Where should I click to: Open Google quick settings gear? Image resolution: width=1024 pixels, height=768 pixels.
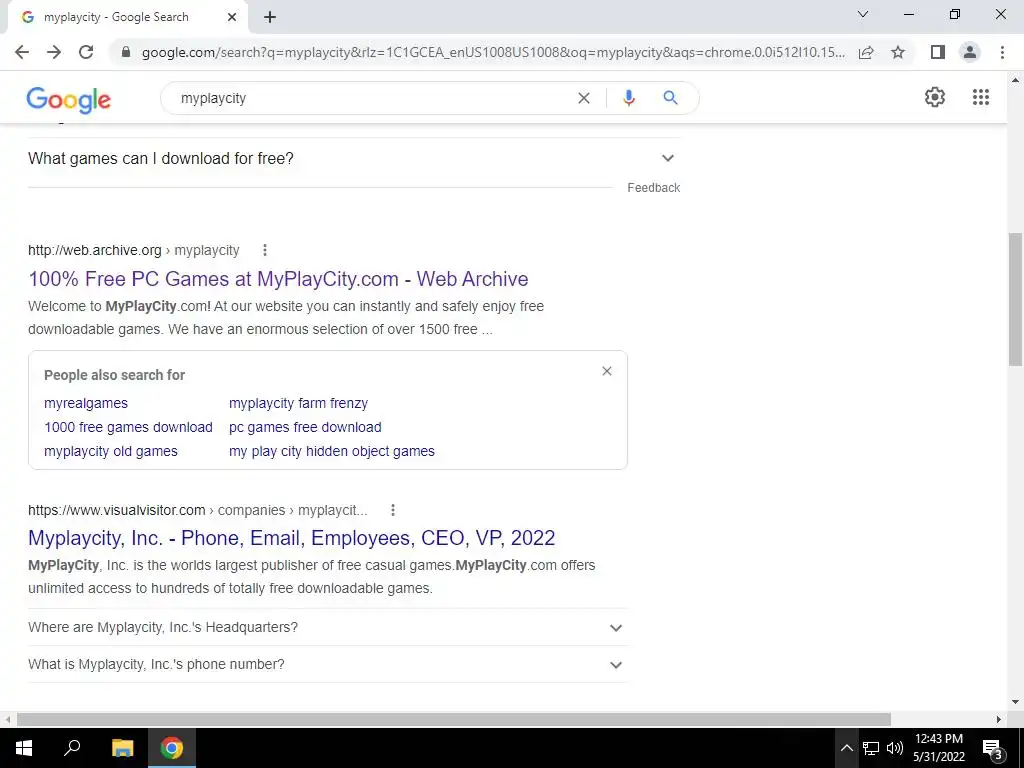pyautogui.click(x=935, y=97)
